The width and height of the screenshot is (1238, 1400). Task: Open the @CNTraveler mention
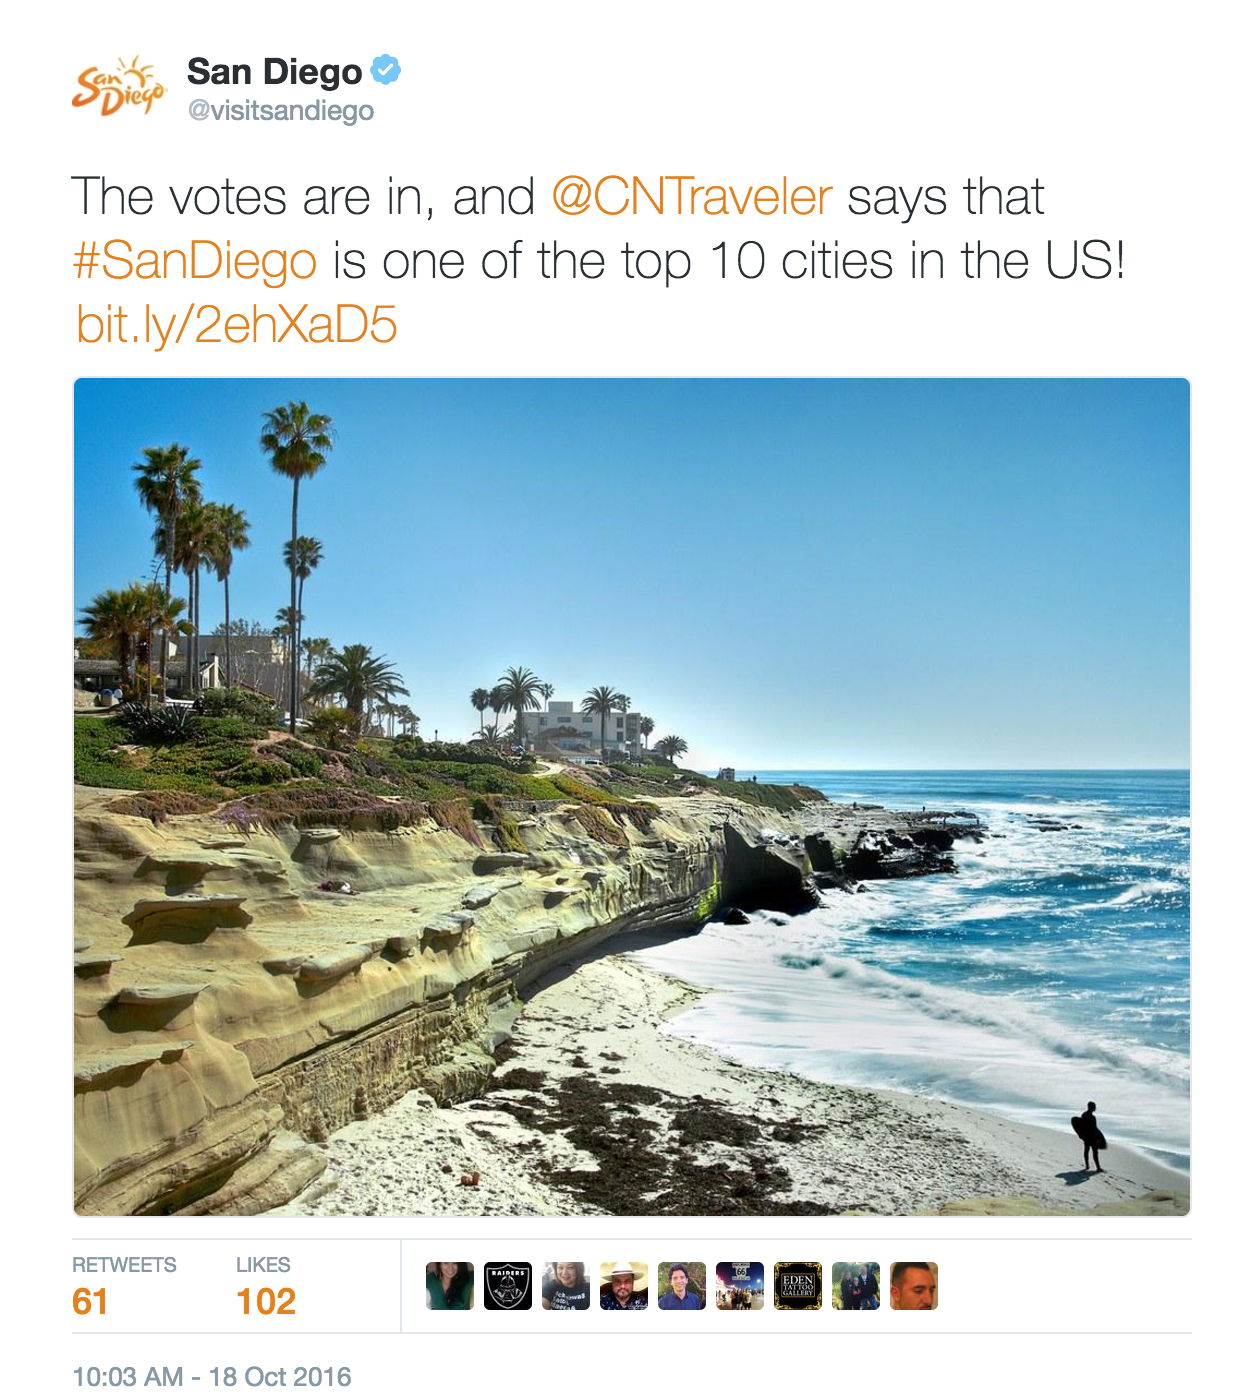click(691, 196)
